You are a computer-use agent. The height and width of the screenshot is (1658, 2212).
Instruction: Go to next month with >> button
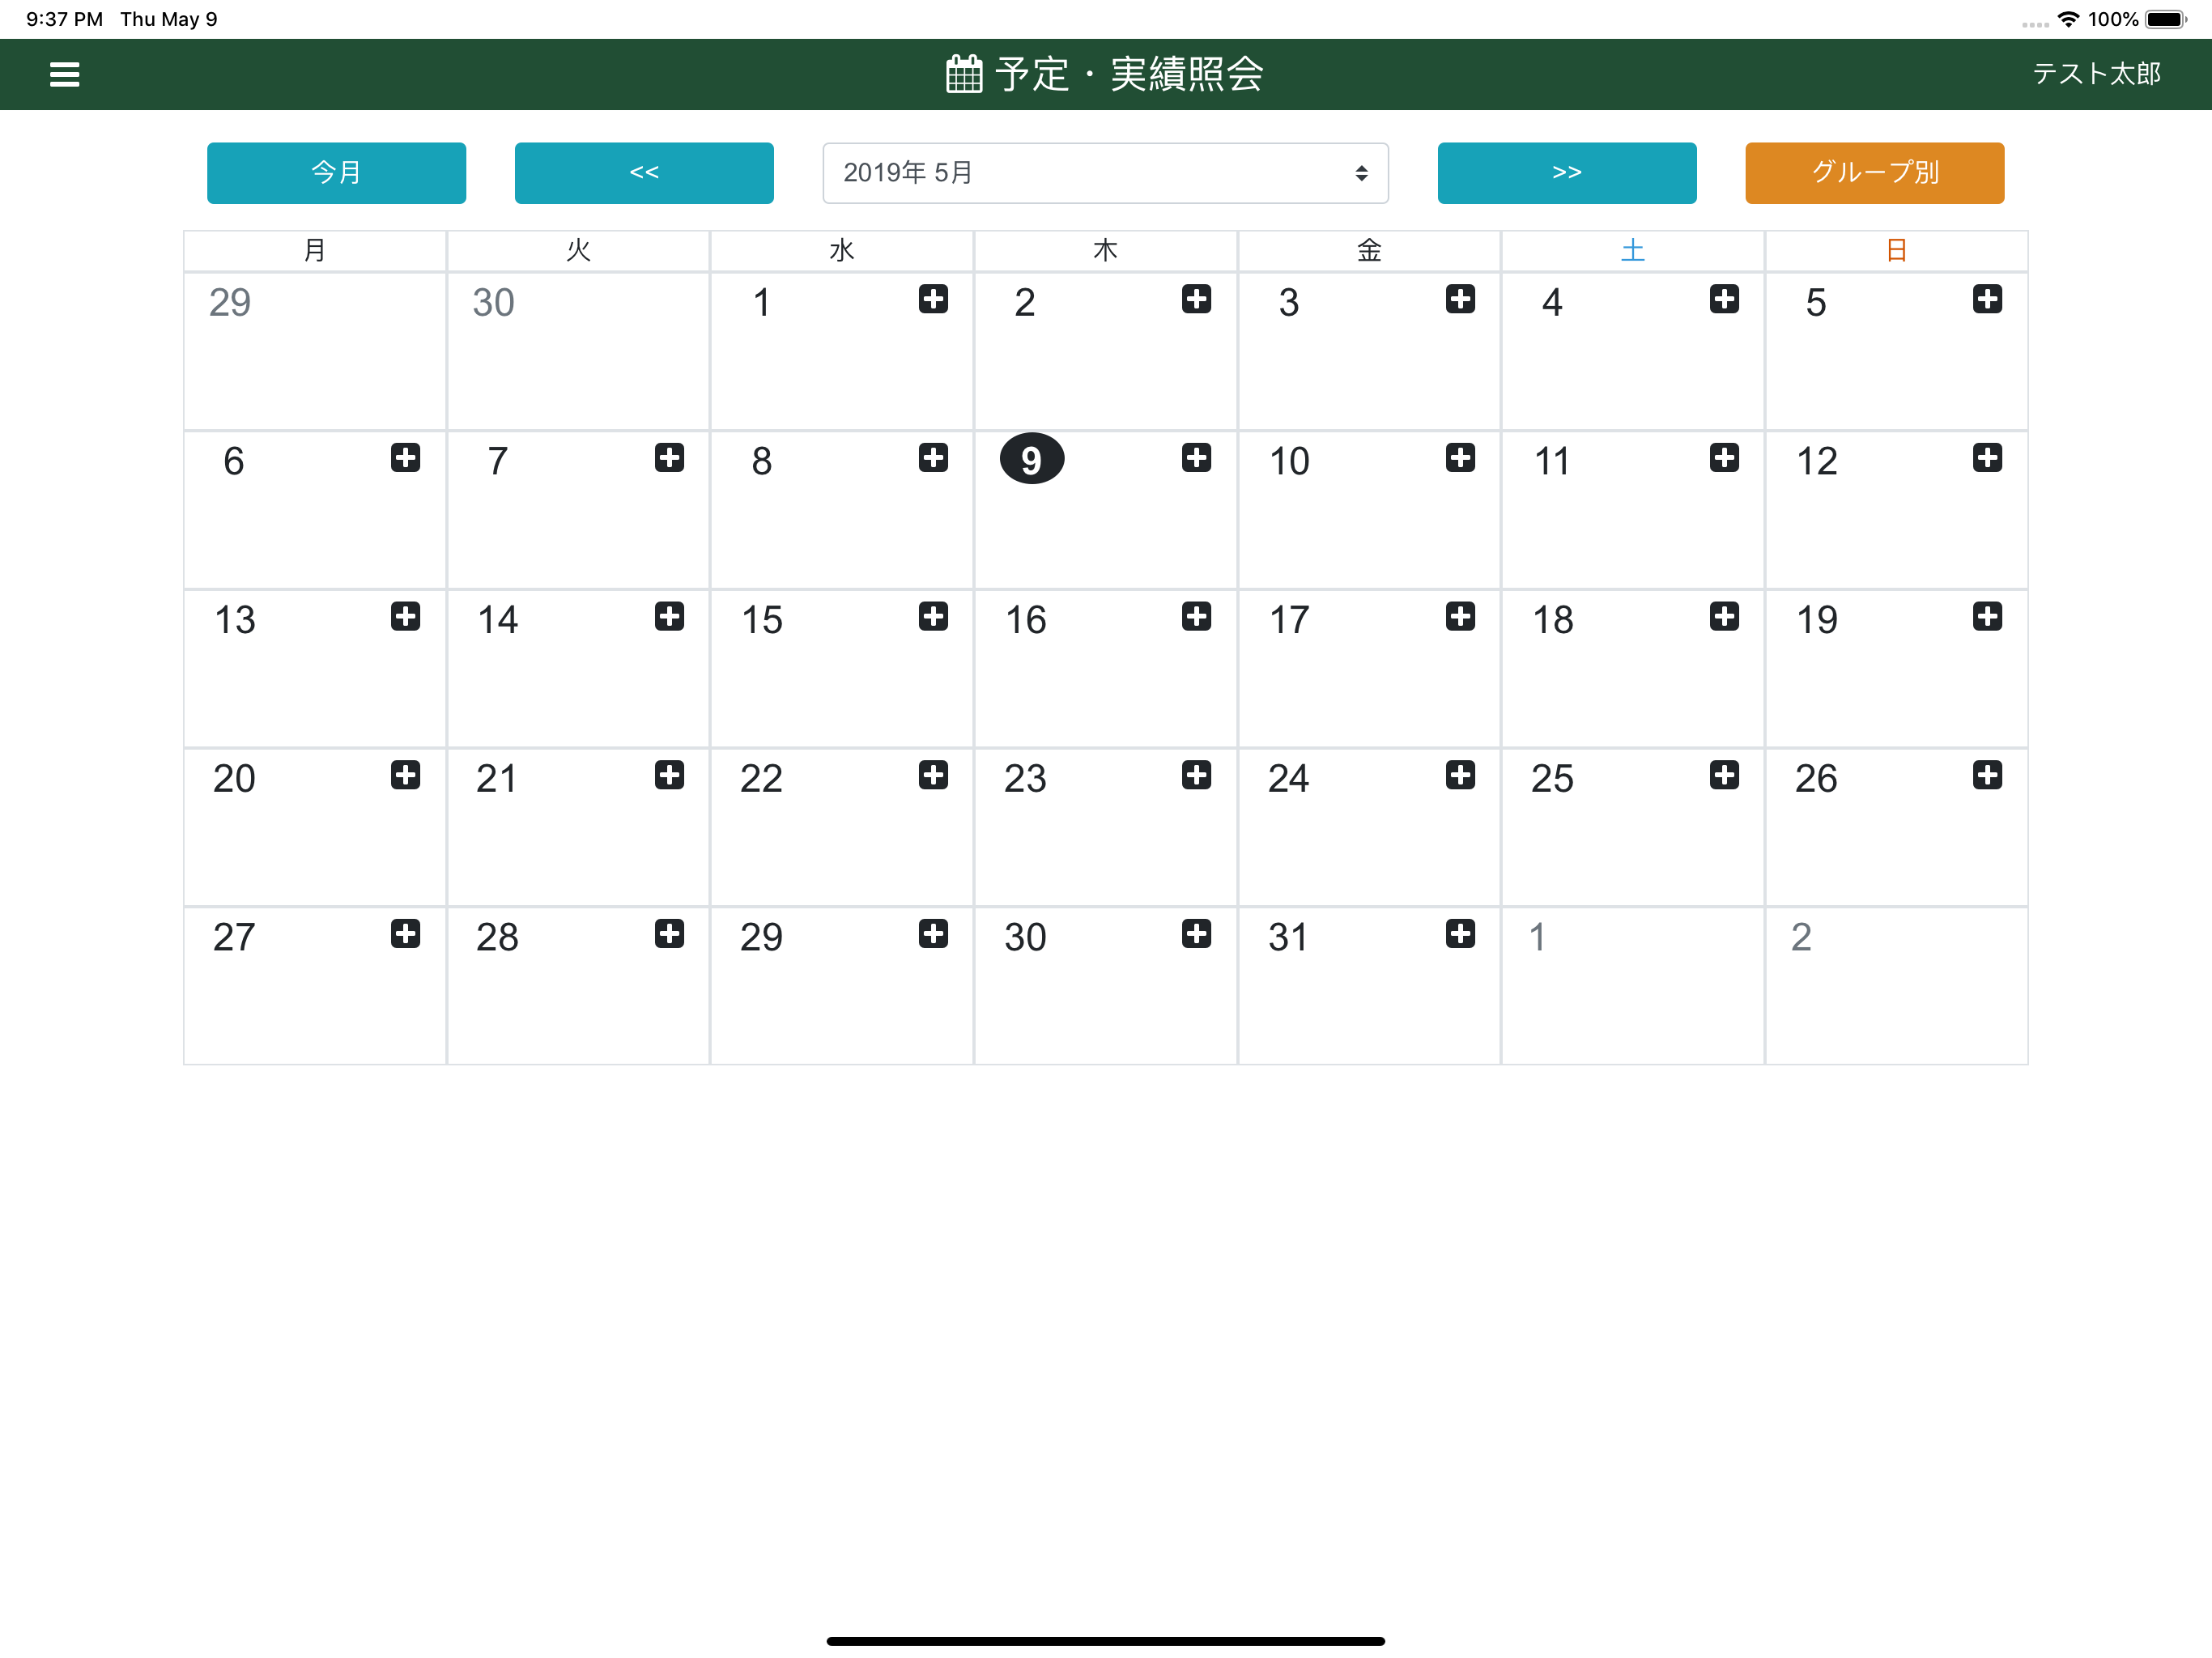[1567, 173]
